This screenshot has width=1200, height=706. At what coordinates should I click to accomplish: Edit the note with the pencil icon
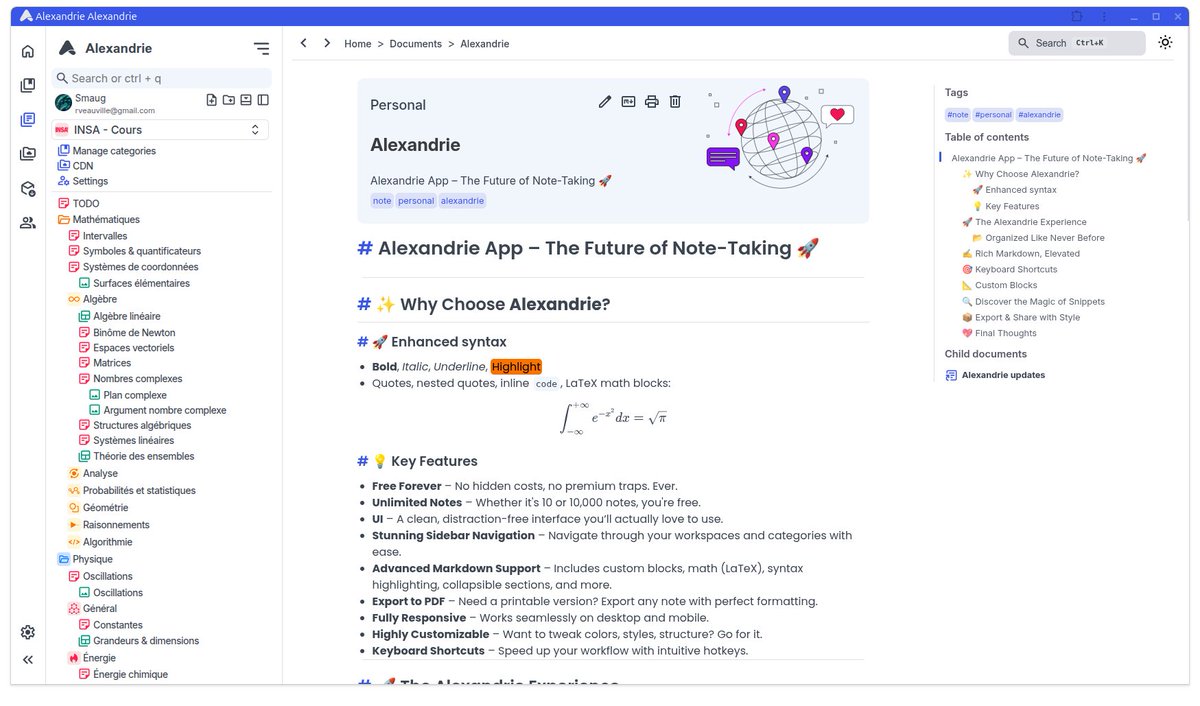[605, 101]
